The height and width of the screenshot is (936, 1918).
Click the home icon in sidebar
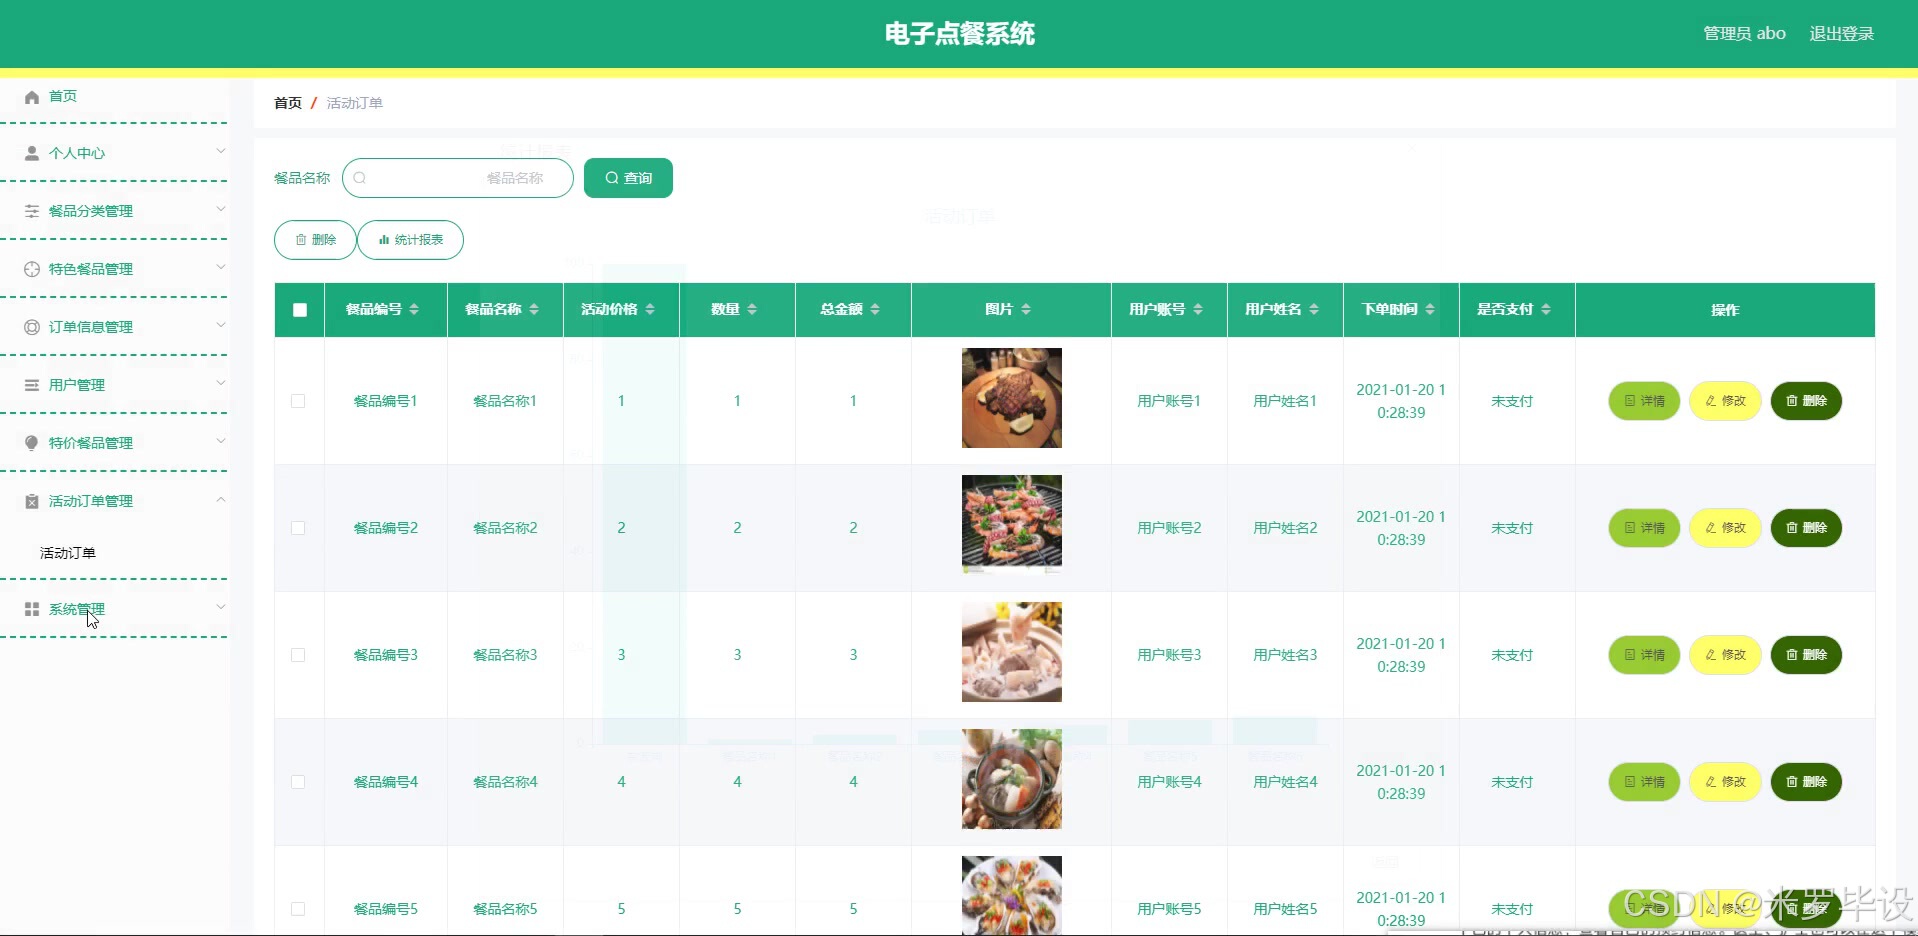(x=32, y=97)
